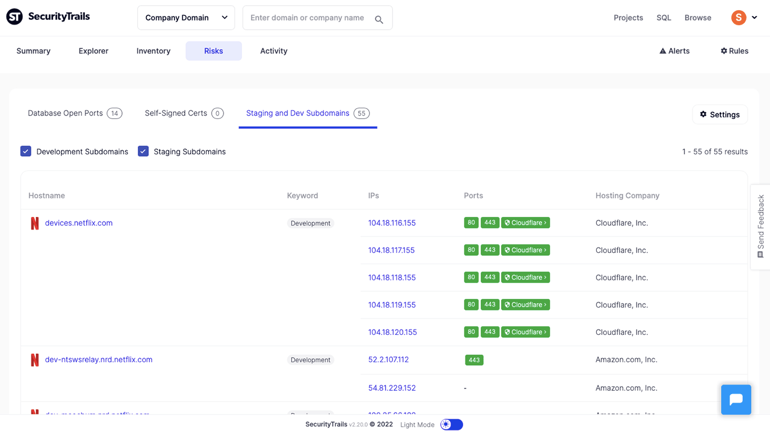Click port 80 badge for 104.18.118.155
The width and height of the screenshot is (770, 434).
[x=471, y=277]
